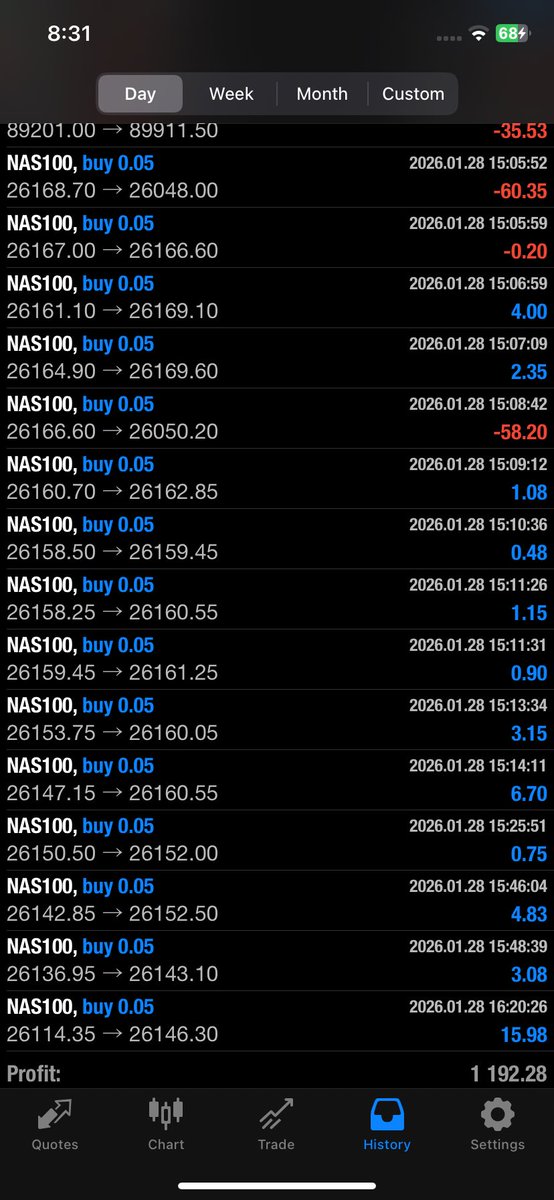The width and height of the screenshot is (554, 1200).
Task: Tap price range 26158.25 → 26160.55
Action: pos(112,612)
